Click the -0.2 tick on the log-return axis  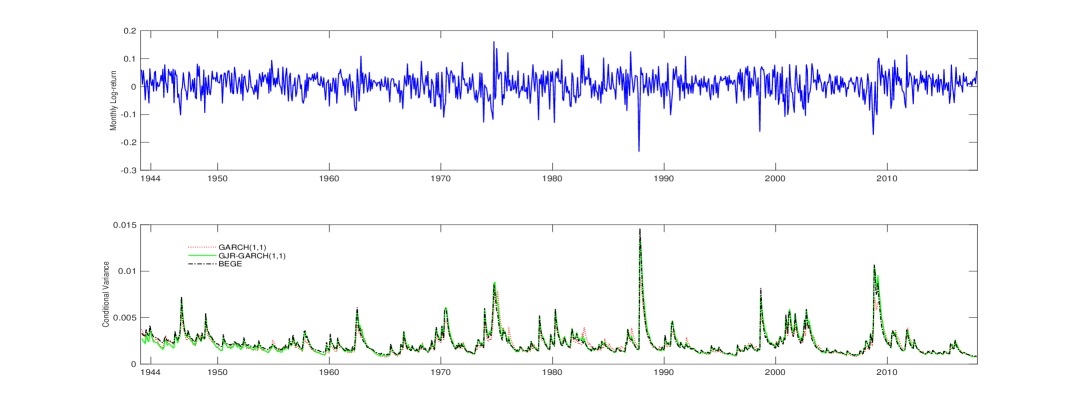[129, 143]
